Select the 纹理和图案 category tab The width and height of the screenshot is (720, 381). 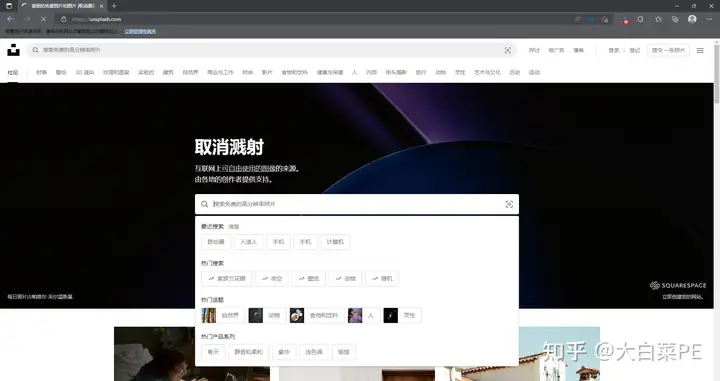(116, 73)
